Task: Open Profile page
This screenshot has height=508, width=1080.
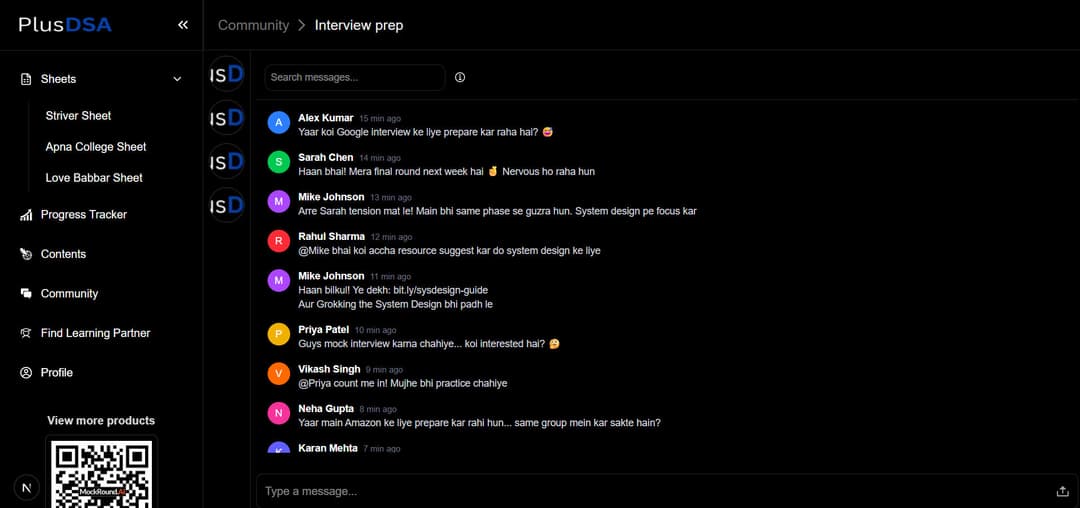Action: (x=56, y=372)
